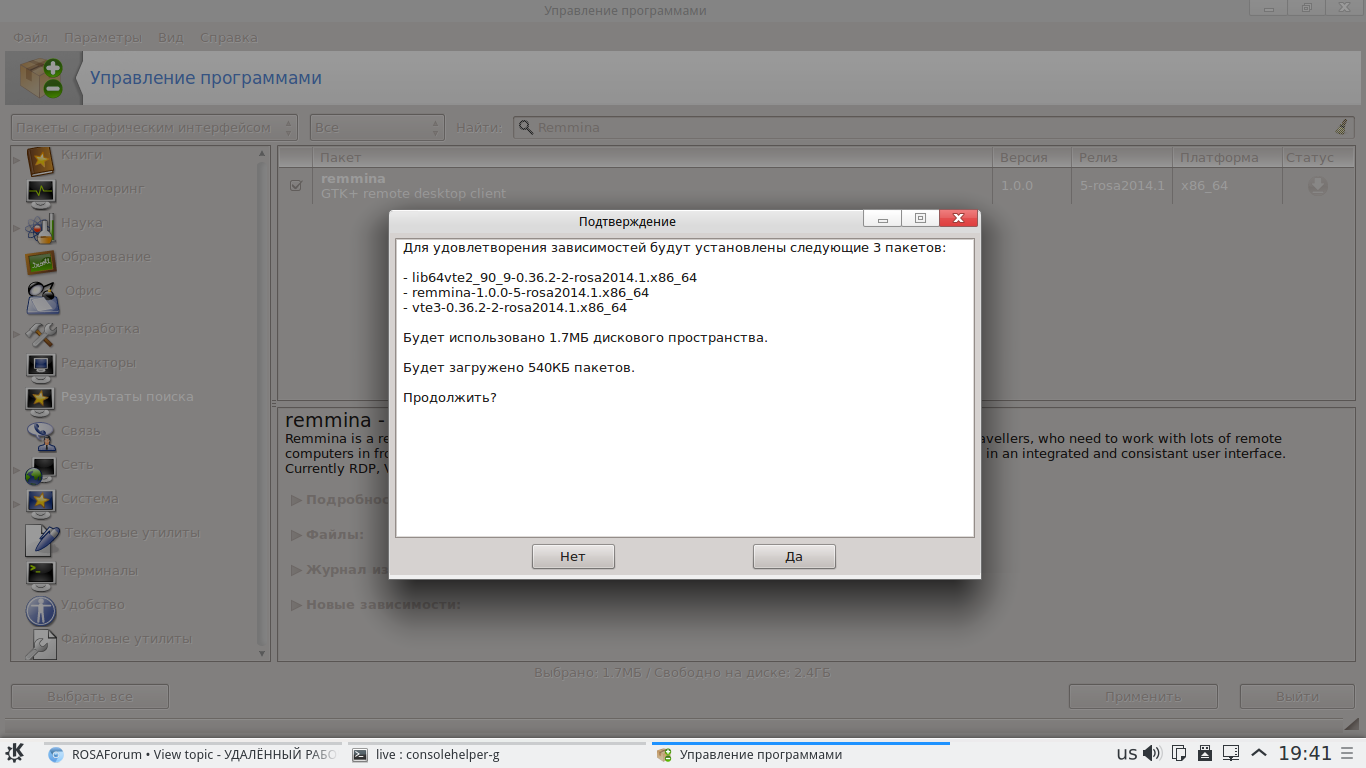
Task: Select the Текстовые утилиты category icon
Action: click(x=43, y=540)
